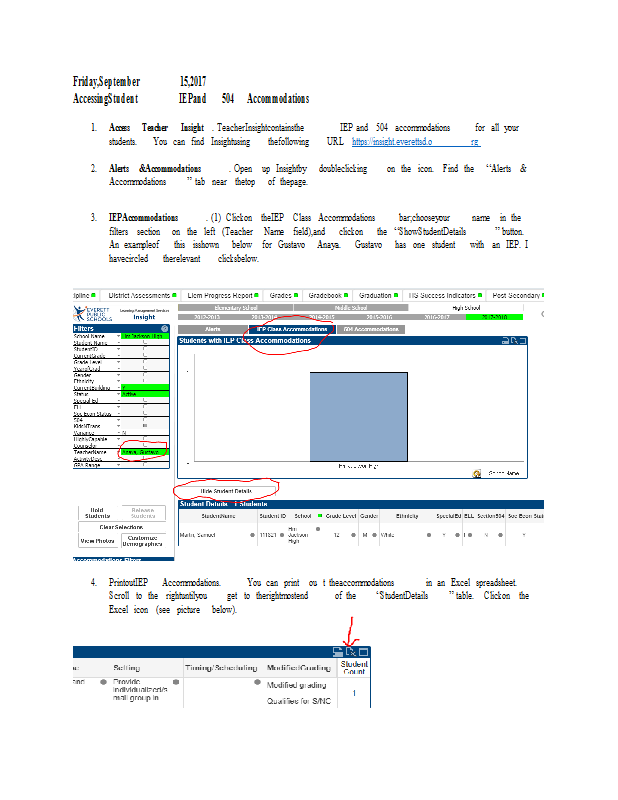Click the Timing/Scheduling column header
618x800 pixels.
click(221, 667)
